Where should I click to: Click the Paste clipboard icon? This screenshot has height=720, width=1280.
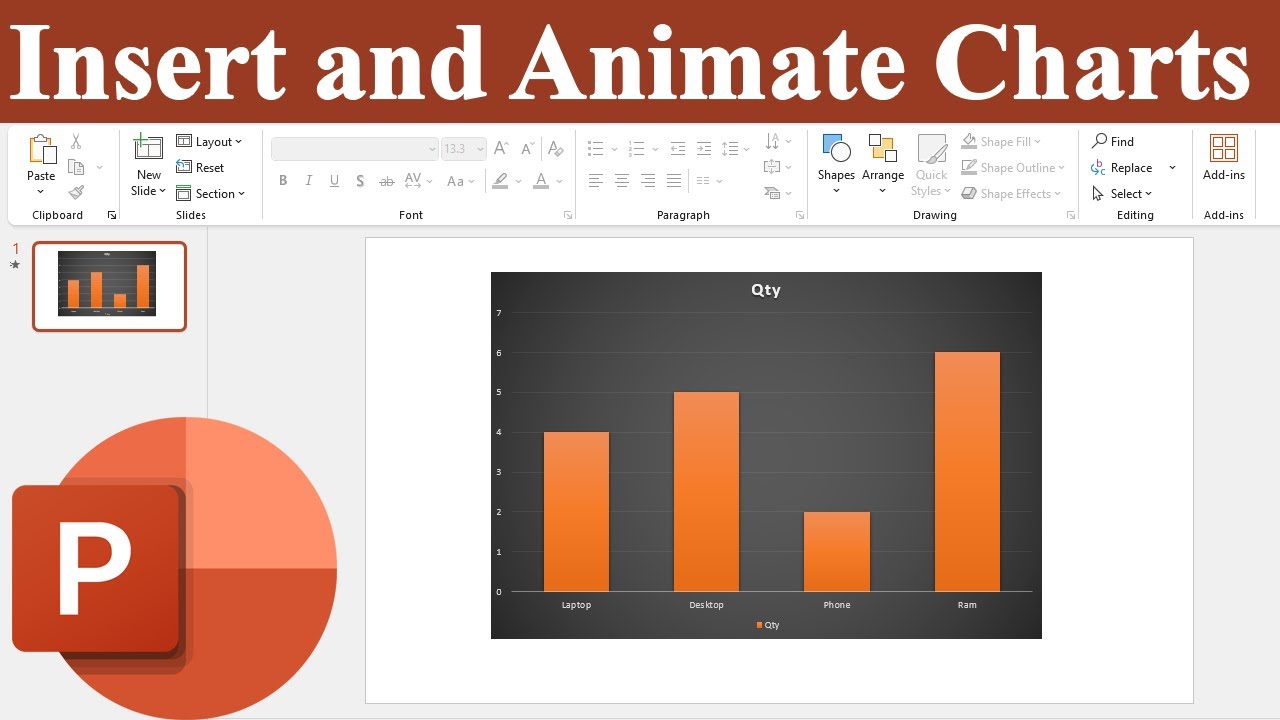42,149
